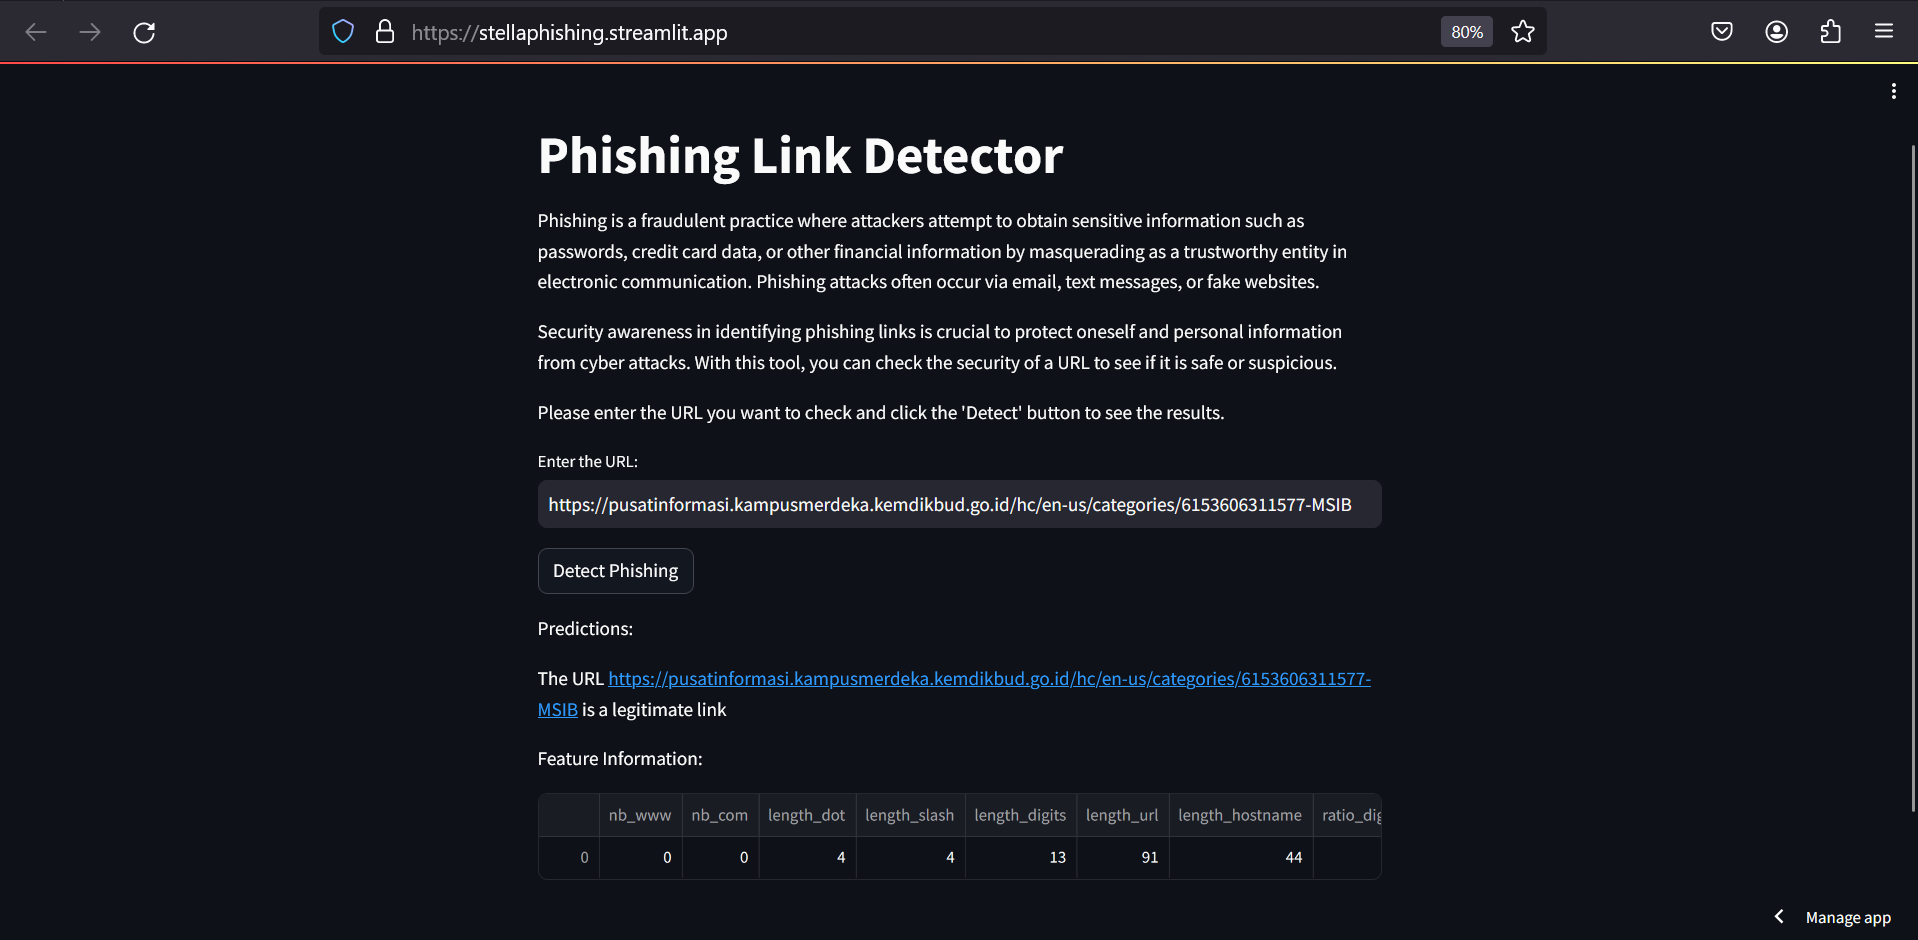Click the Manage app label

[x=1848, y=918]
